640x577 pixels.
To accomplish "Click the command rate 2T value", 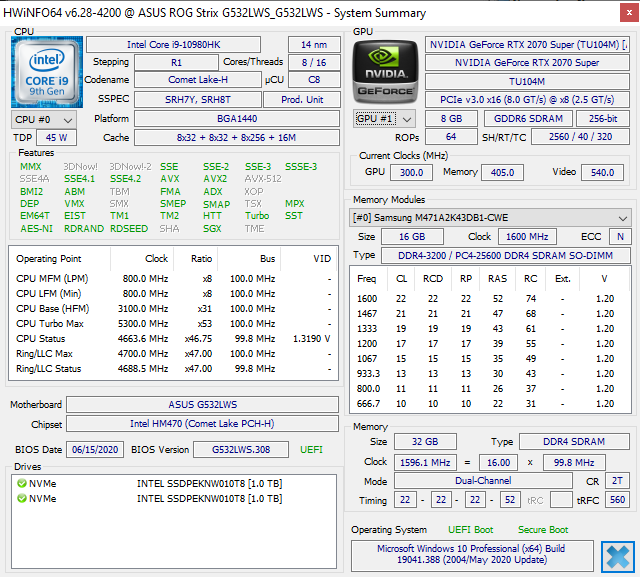I will (x=617, y=481).
